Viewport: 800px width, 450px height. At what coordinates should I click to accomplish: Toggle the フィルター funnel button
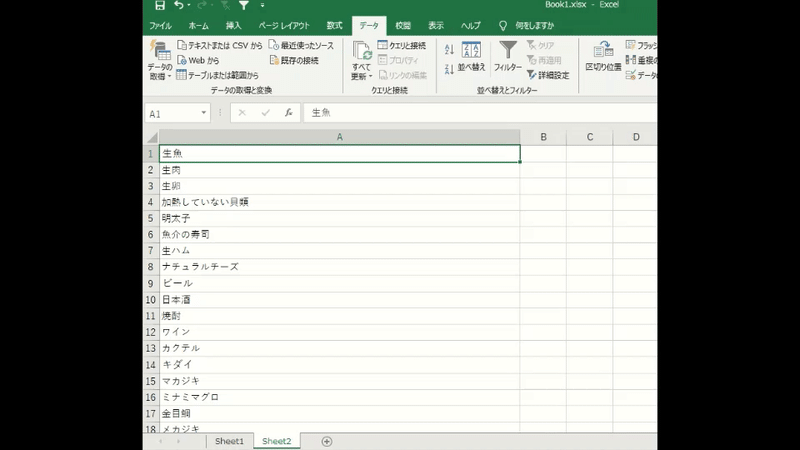click(x=508, y=56)
